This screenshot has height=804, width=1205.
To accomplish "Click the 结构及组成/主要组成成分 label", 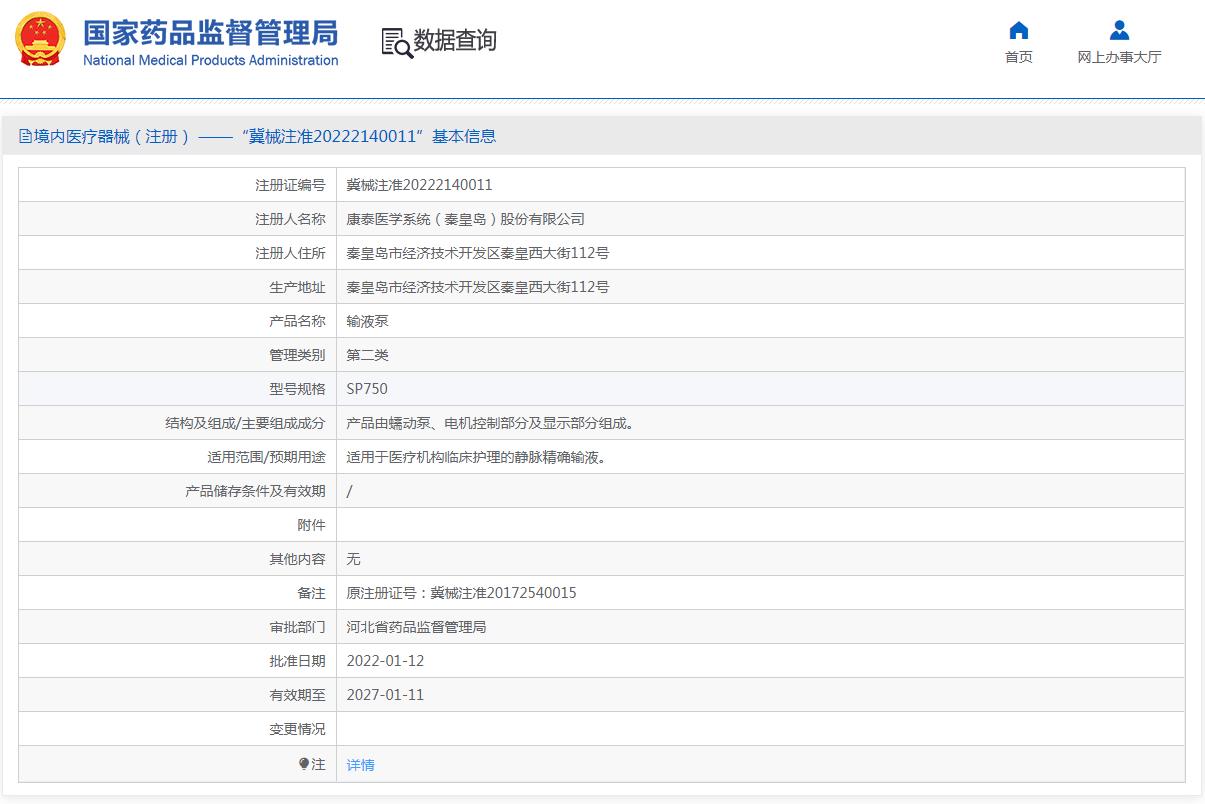I will point(245,423).
